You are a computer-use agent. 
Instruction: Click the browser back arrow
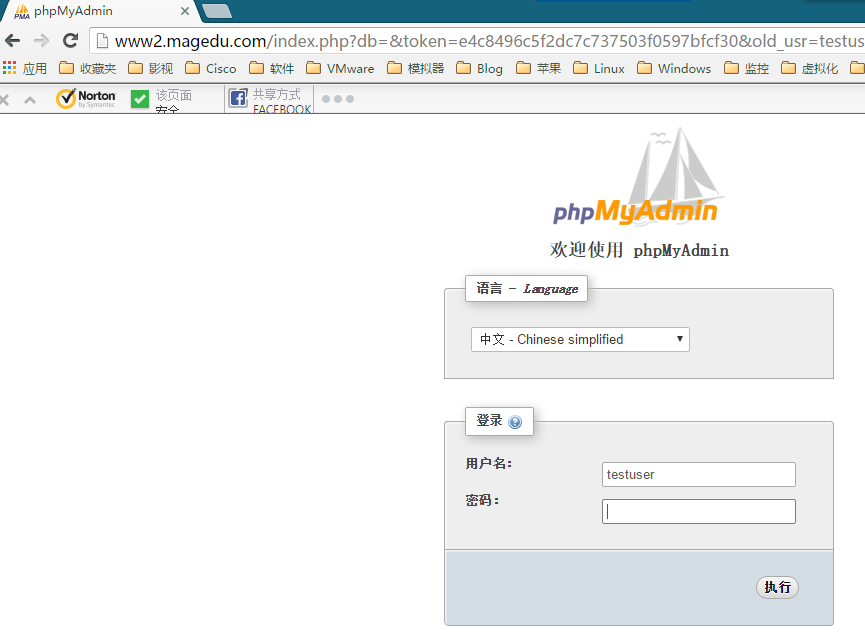coord(12,40)
